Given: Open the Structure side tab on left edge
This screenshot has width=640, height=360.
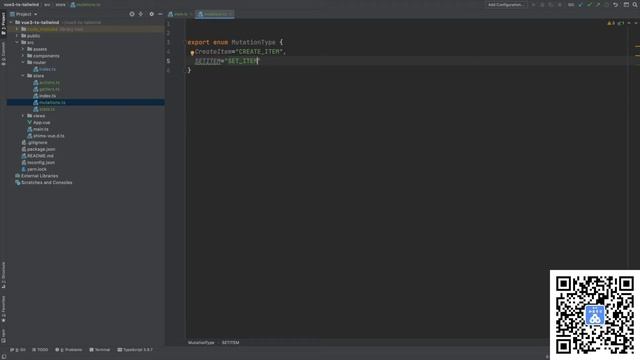Looking at the screenshot, I should point(3,275).
